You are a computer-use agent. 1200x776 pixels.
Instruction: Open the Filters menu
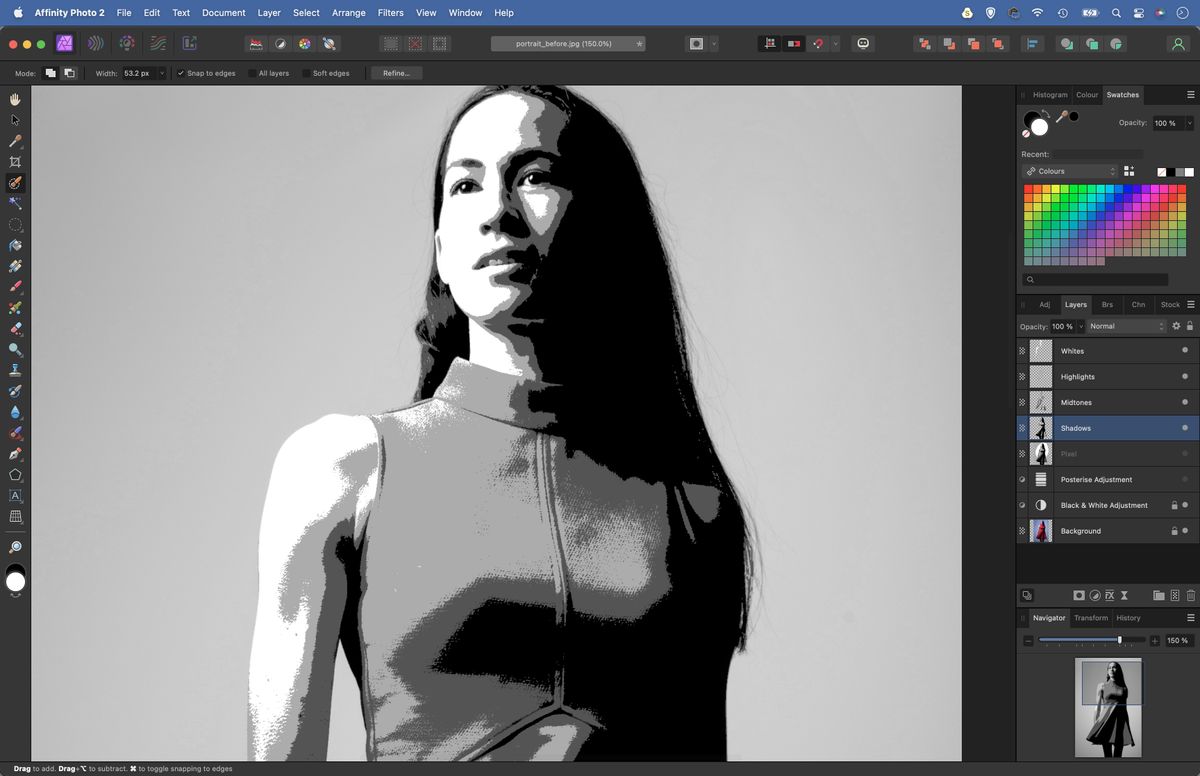pyautogui.click(x=390, y=13)
